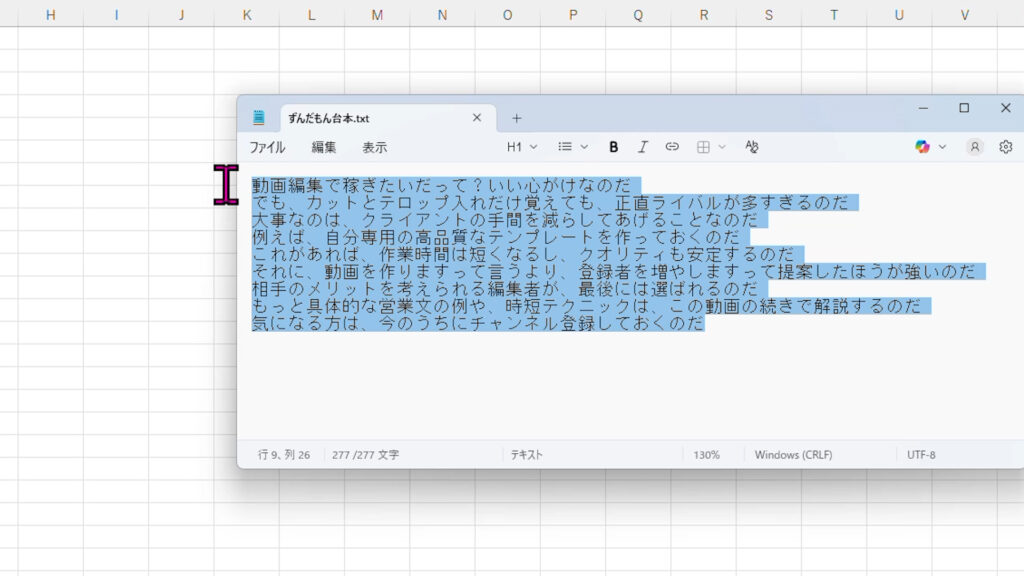Click the 130% zoom level in status bar
Viewport: 1024px width, 576px height.
coord(706,455)
